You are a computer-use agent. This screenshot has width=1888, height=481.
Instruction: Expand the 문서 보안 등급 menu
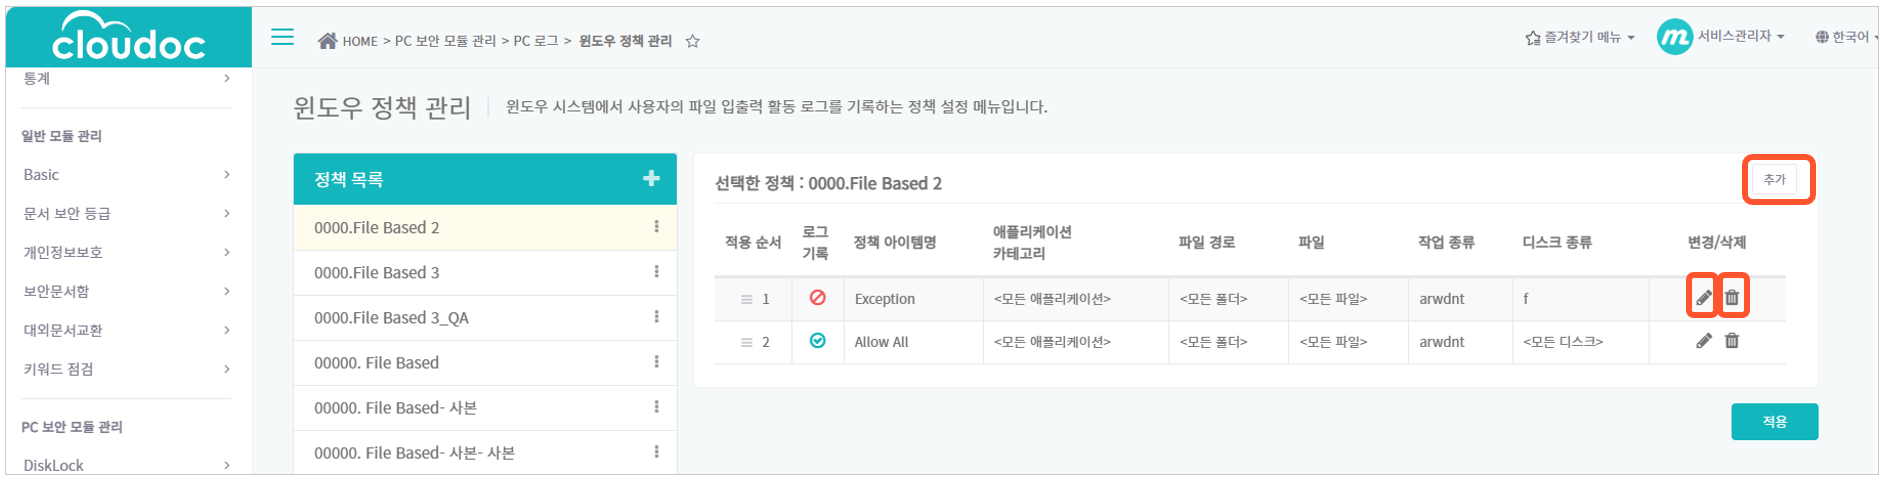[127, 214]
